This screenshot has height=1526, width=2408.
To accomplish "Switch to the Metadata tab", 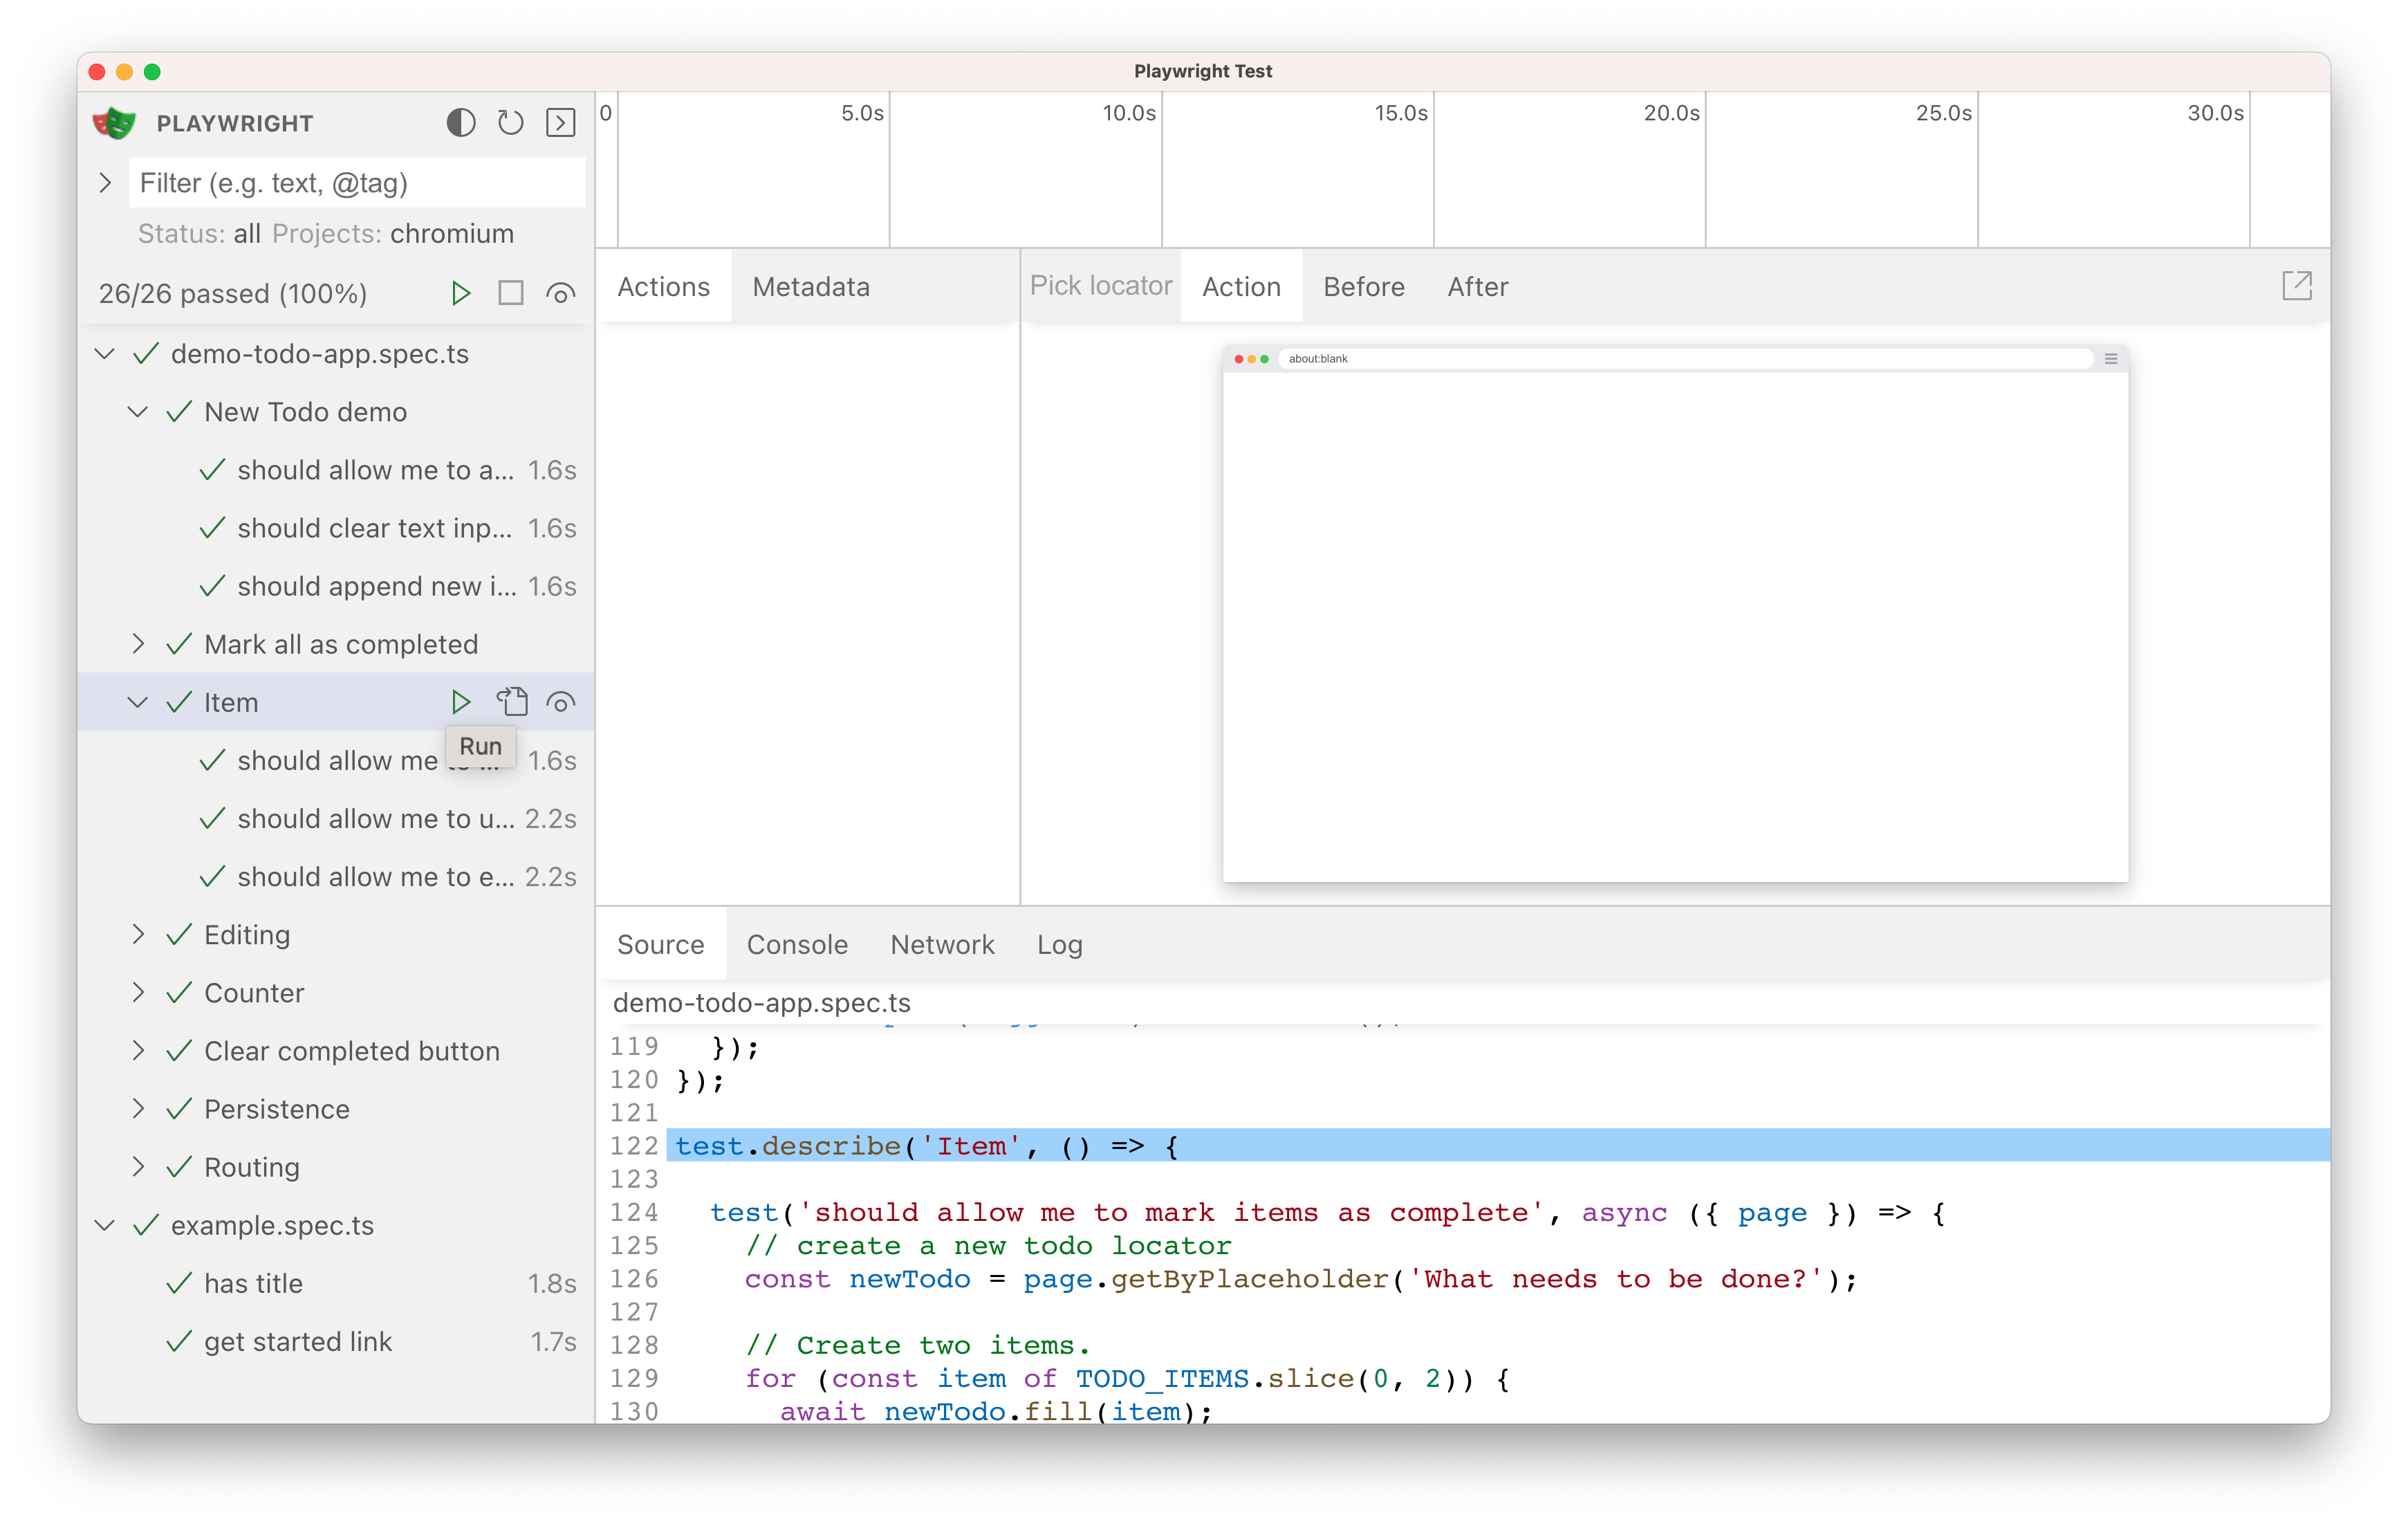I will [x=810, y=286].
